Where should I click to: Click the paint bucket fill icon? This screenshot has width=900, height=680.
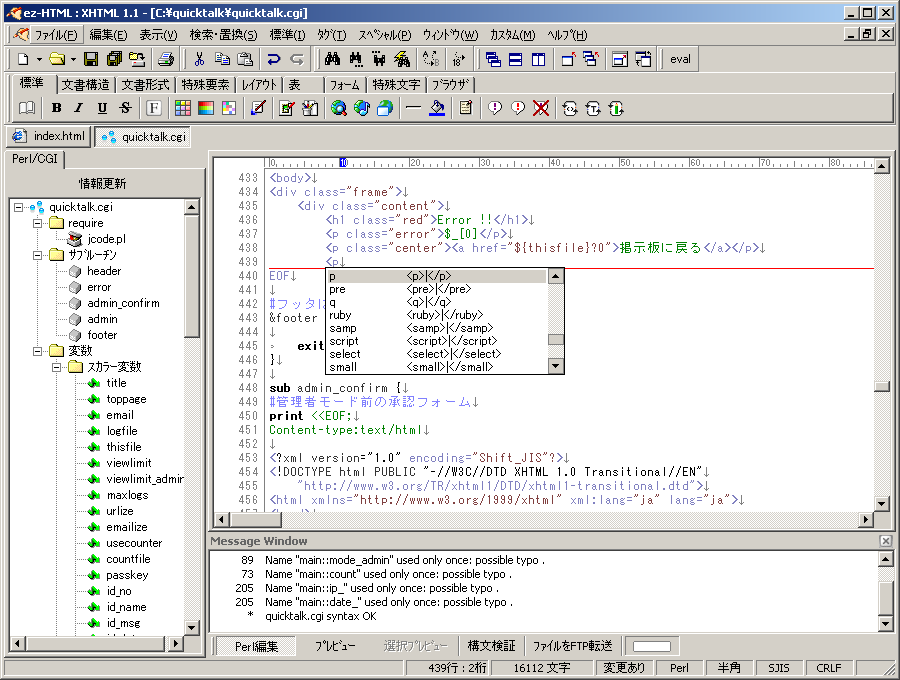coord(437,108)
